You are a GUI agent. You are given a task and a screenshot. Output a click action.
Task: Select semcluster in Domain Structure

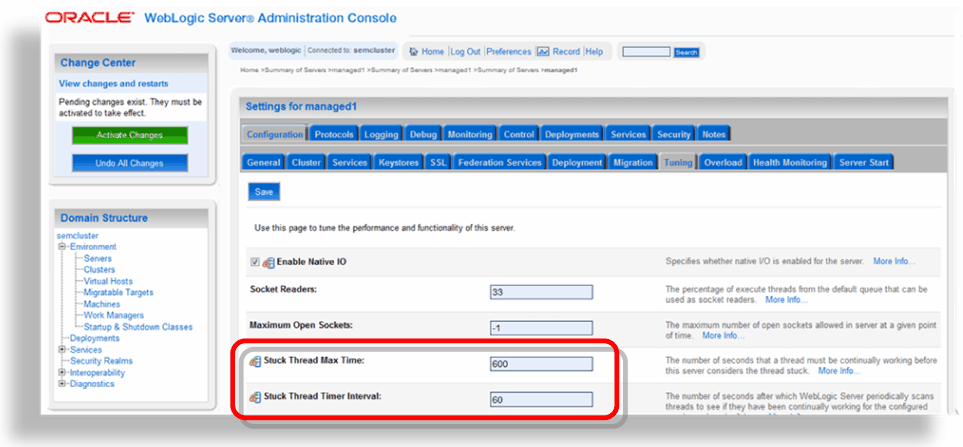(x=77, y=236)
